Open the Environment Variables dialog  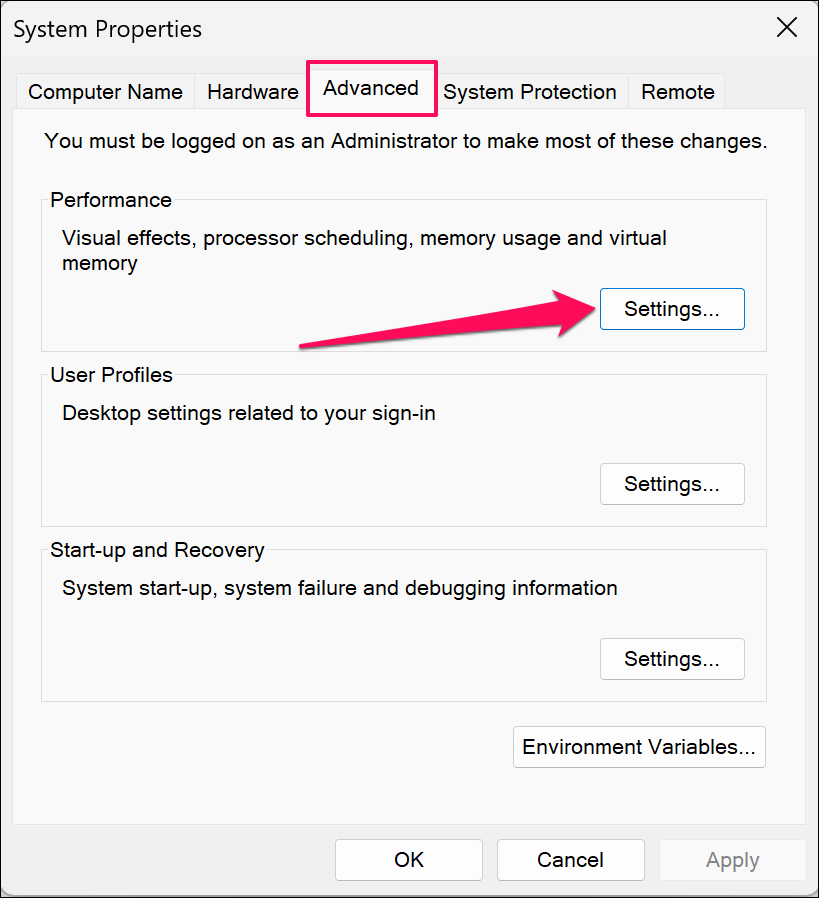pyautogui.click(x=639, y=747)
